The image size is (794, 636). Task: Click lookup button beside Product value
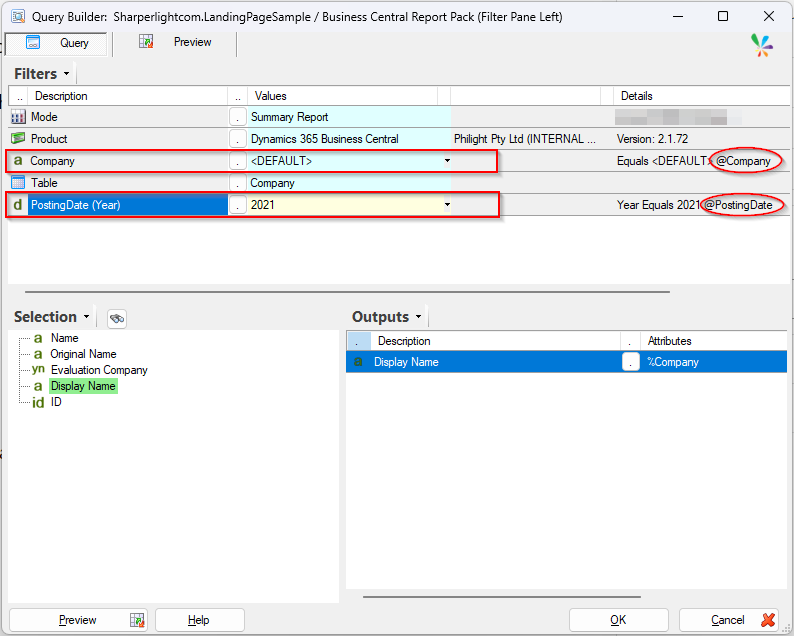(237, 139)
